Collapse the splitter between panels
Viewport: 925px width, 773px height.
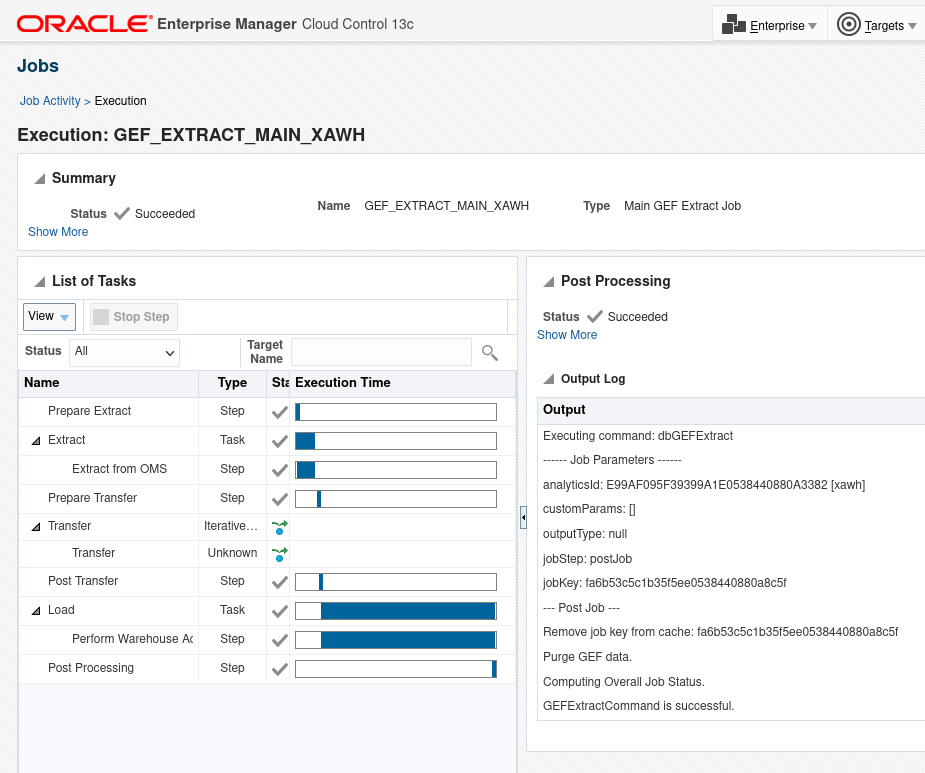coord(523,517)
